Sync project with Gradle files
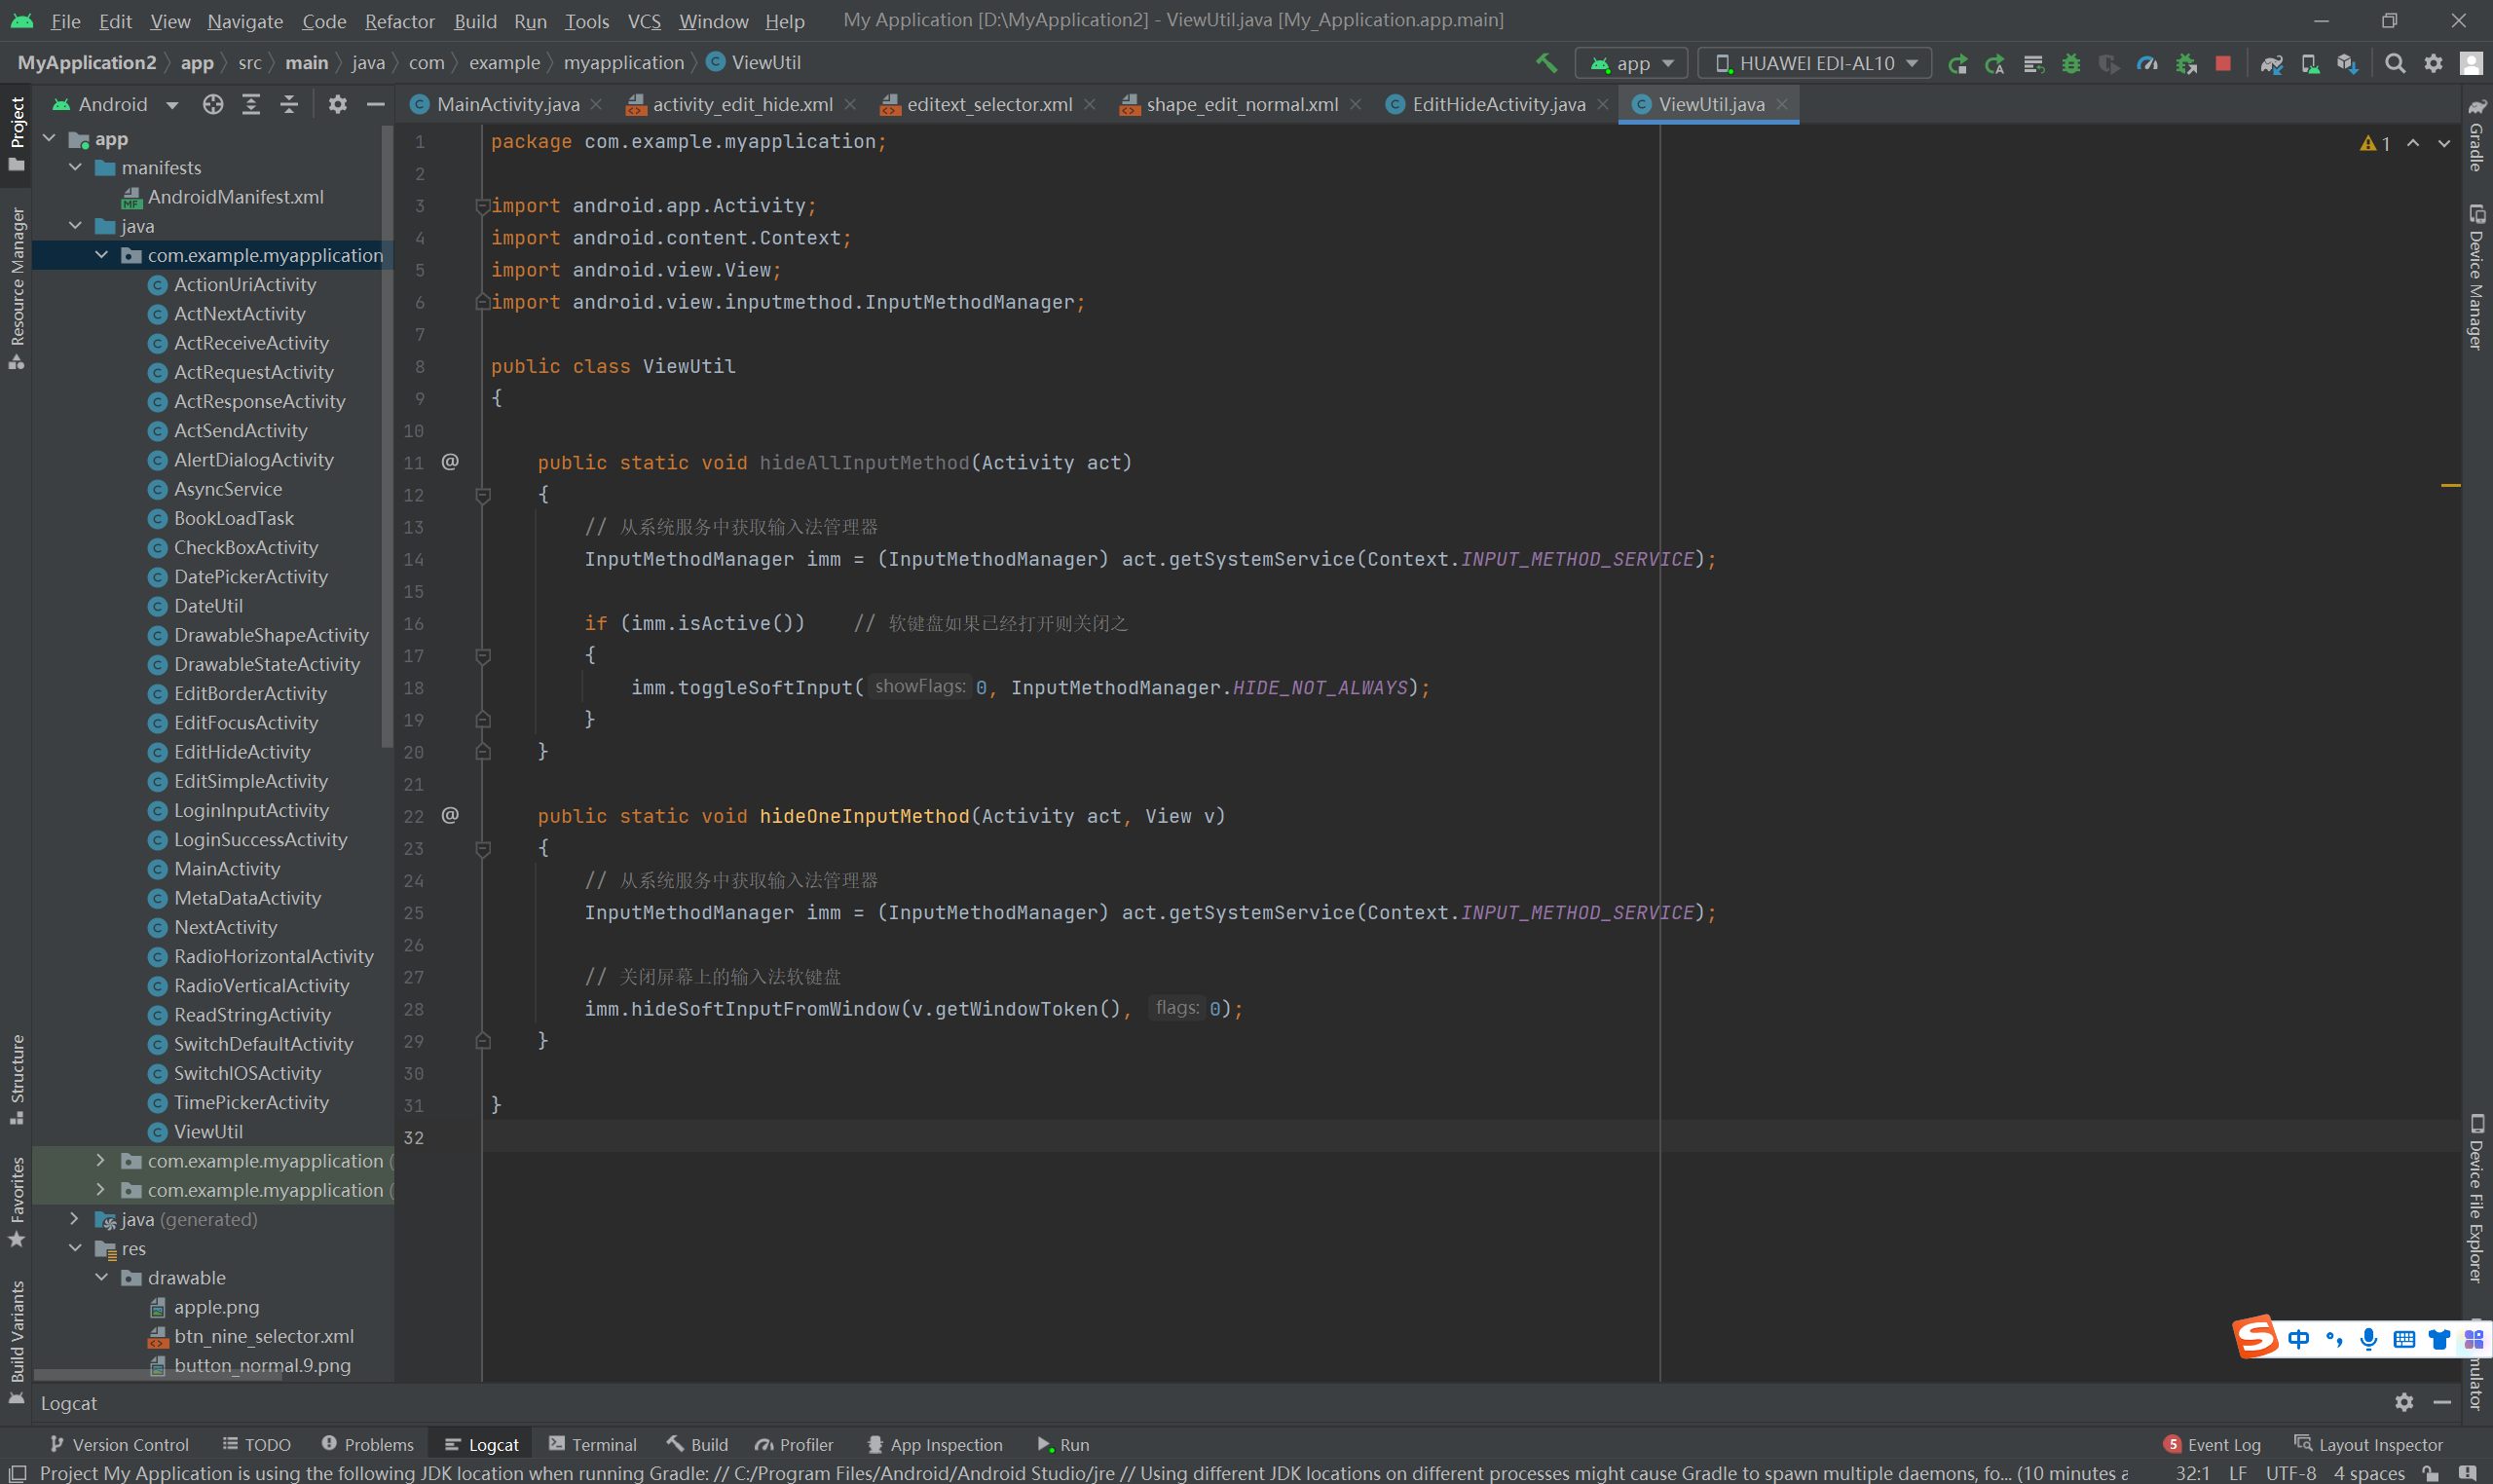Image resolution: width=2493 pixels, height=1484 pixels. (x=2271, y=63)
